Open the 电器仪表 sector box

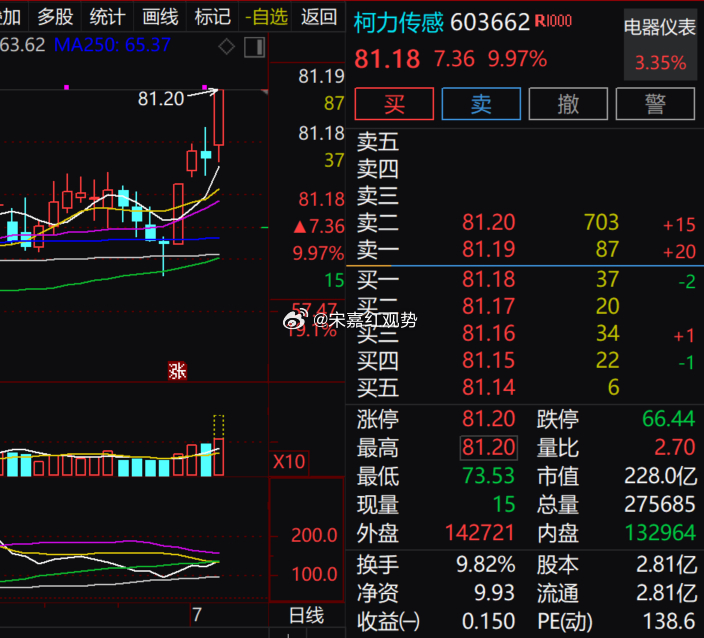[660, 44]
